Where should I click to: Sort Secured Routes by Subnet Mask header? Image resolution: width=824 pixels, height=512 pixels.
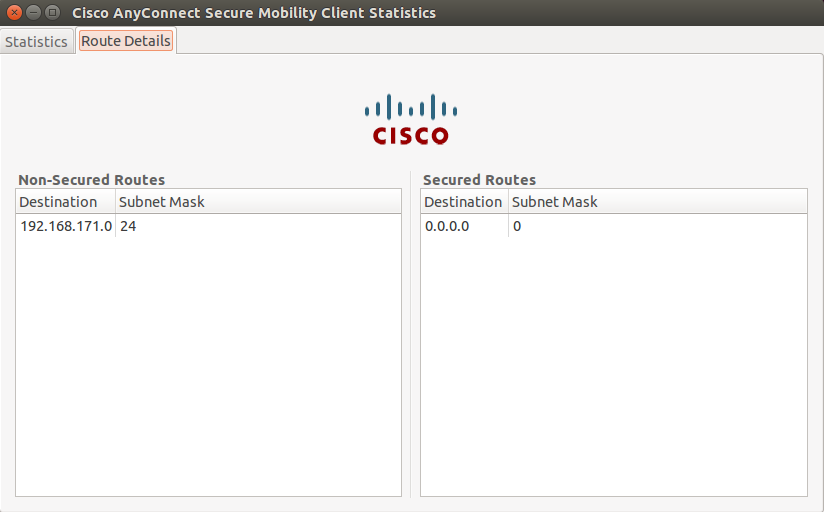point(554,202)
